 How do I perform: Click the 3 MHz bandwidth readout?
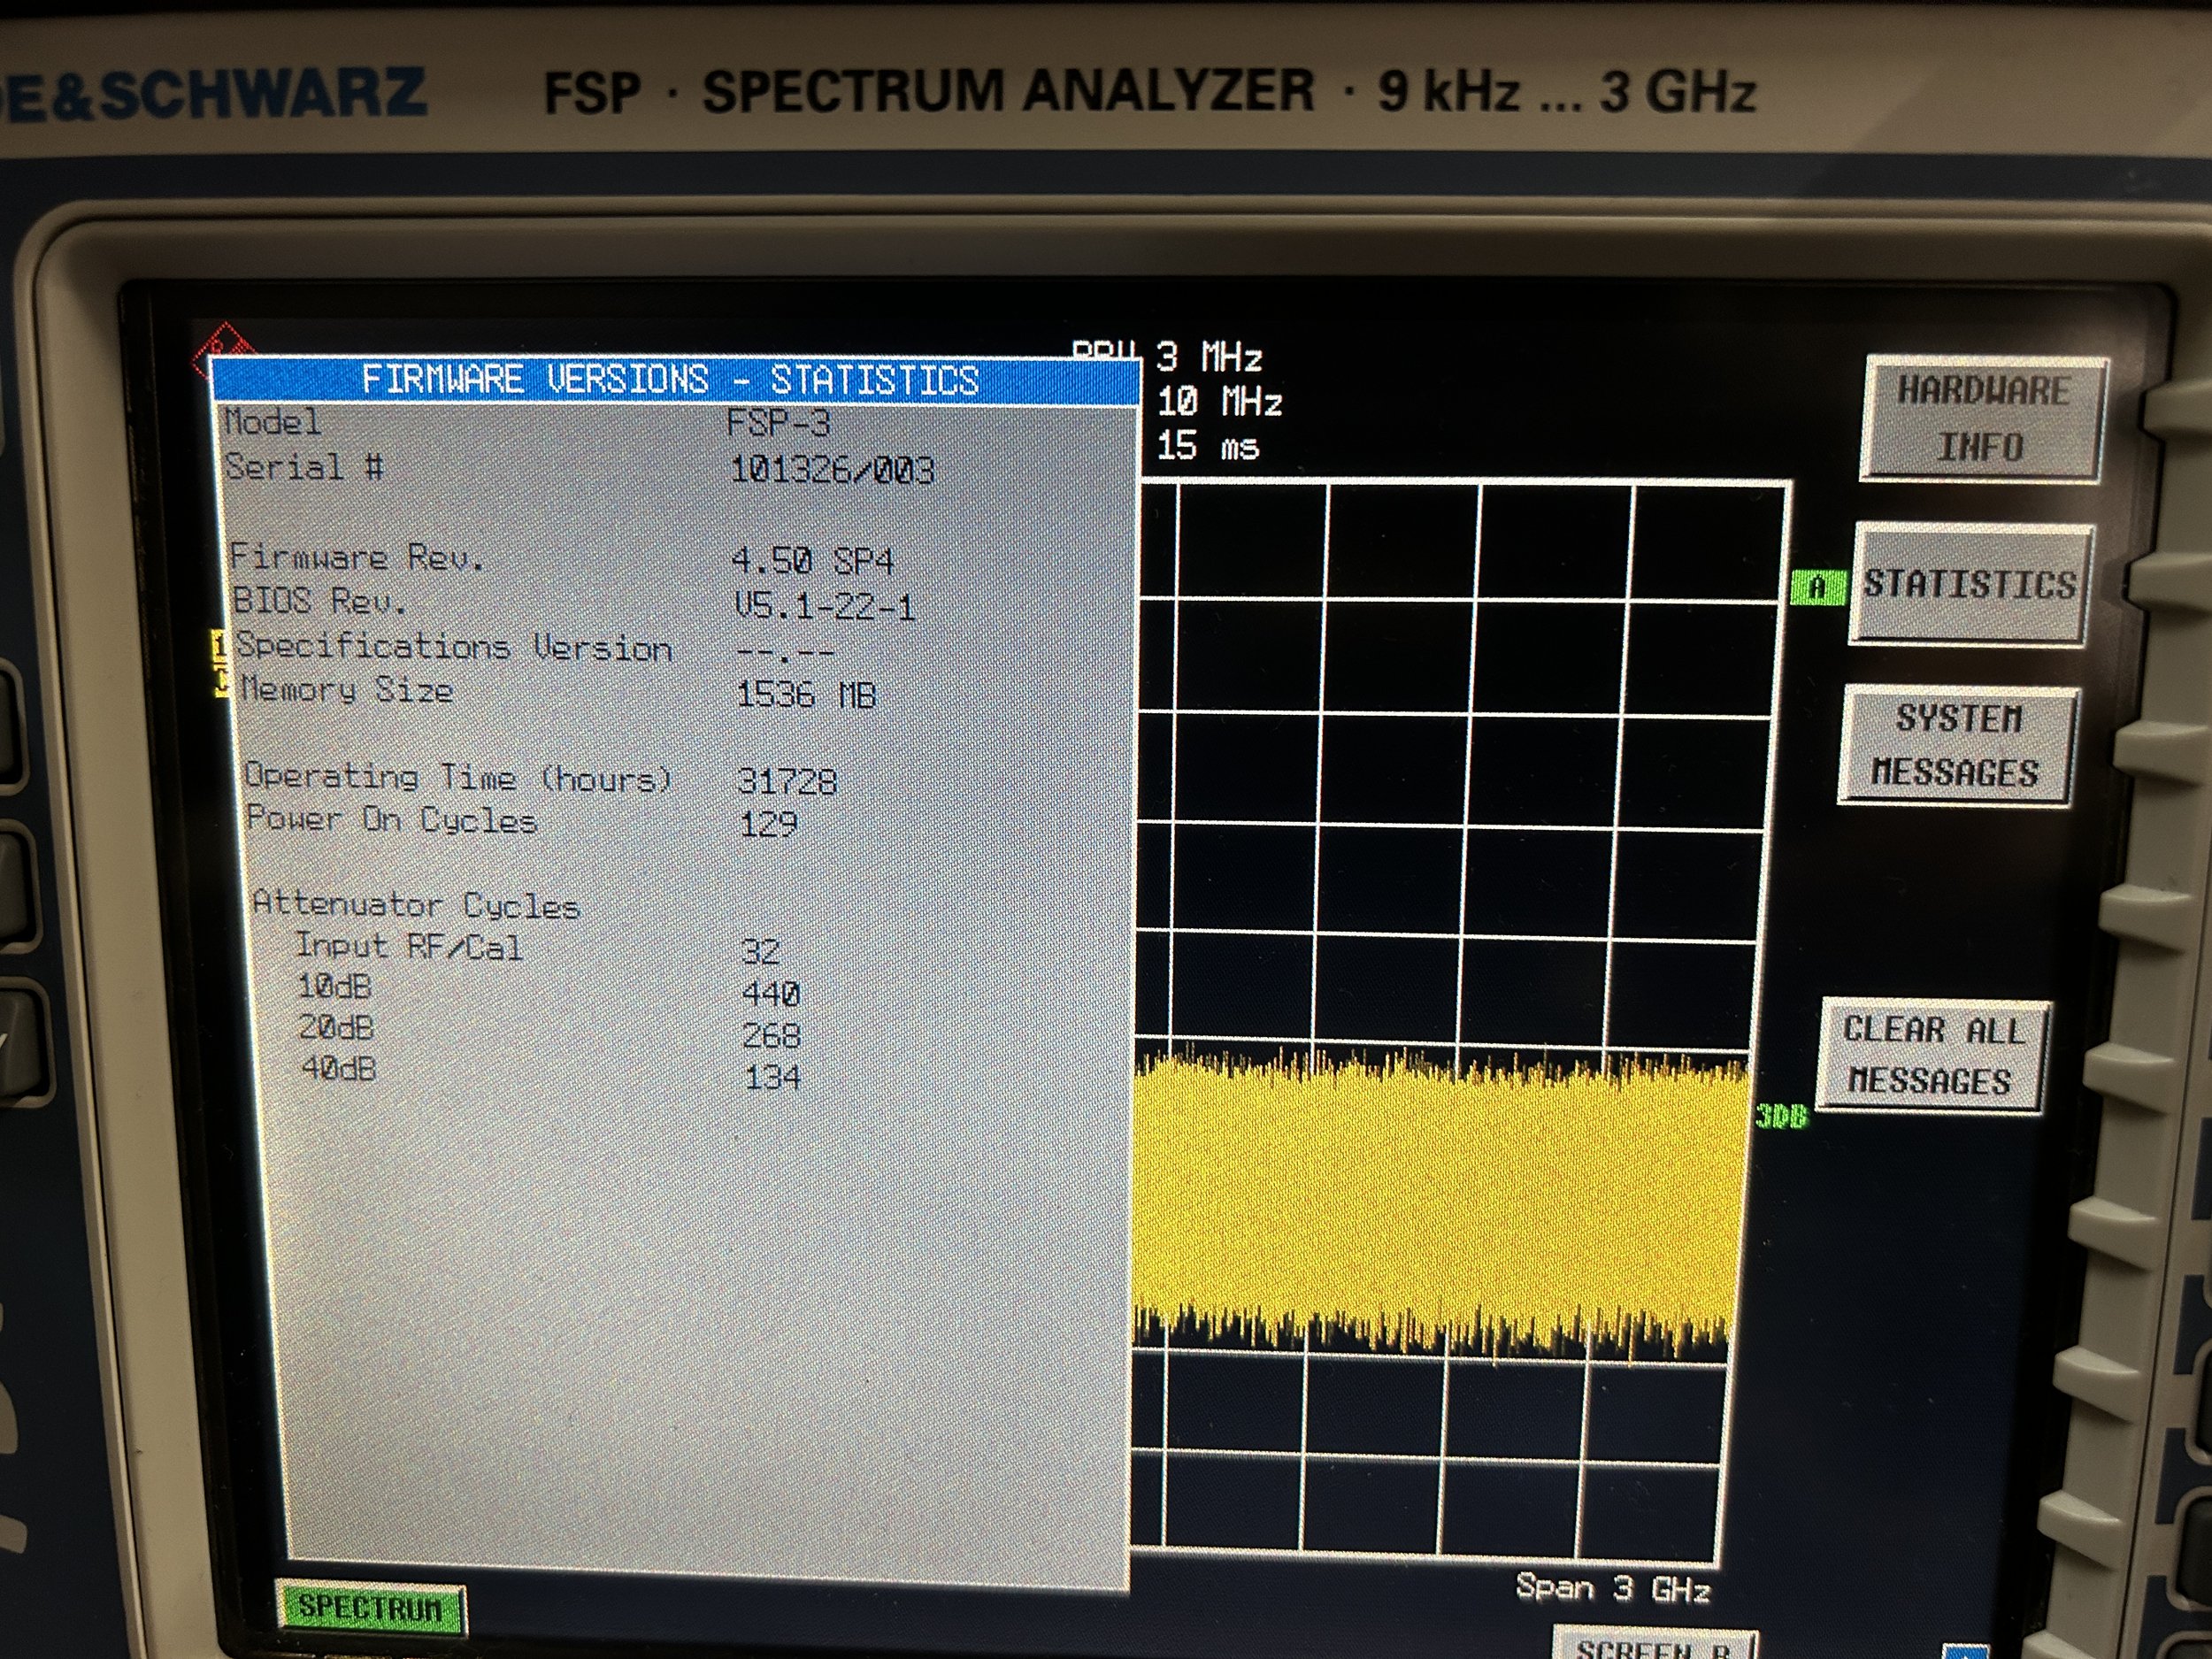1210,357
